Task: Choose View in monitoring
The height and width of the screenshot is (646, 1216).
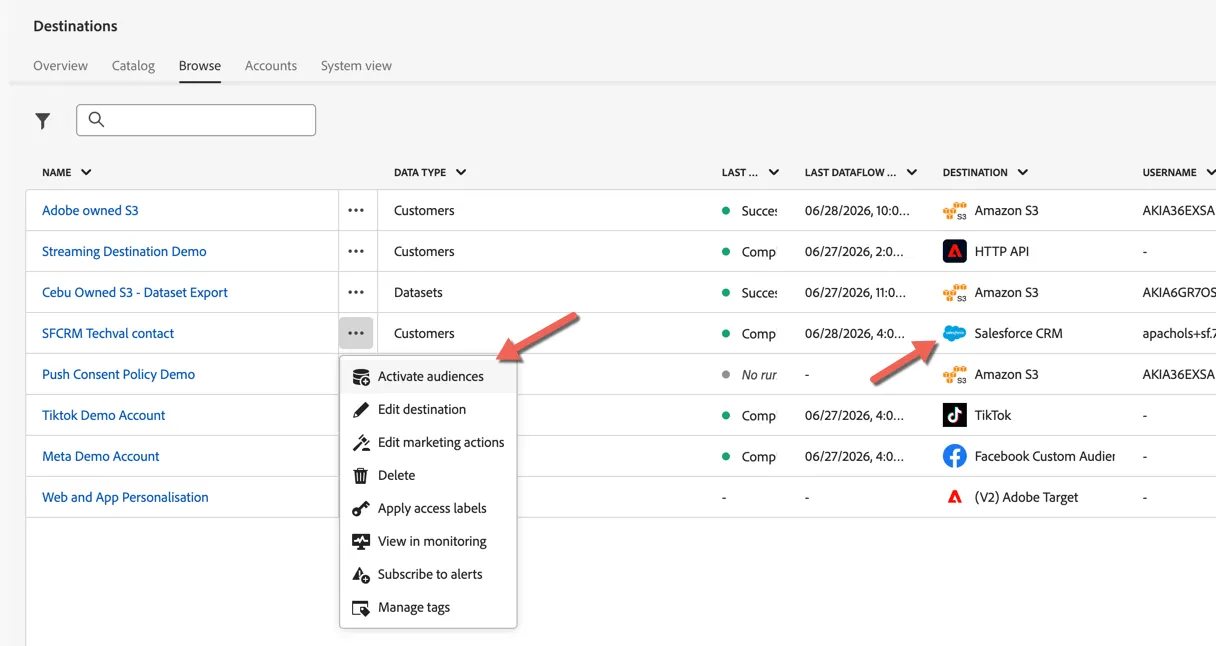Action: point(428,542)
